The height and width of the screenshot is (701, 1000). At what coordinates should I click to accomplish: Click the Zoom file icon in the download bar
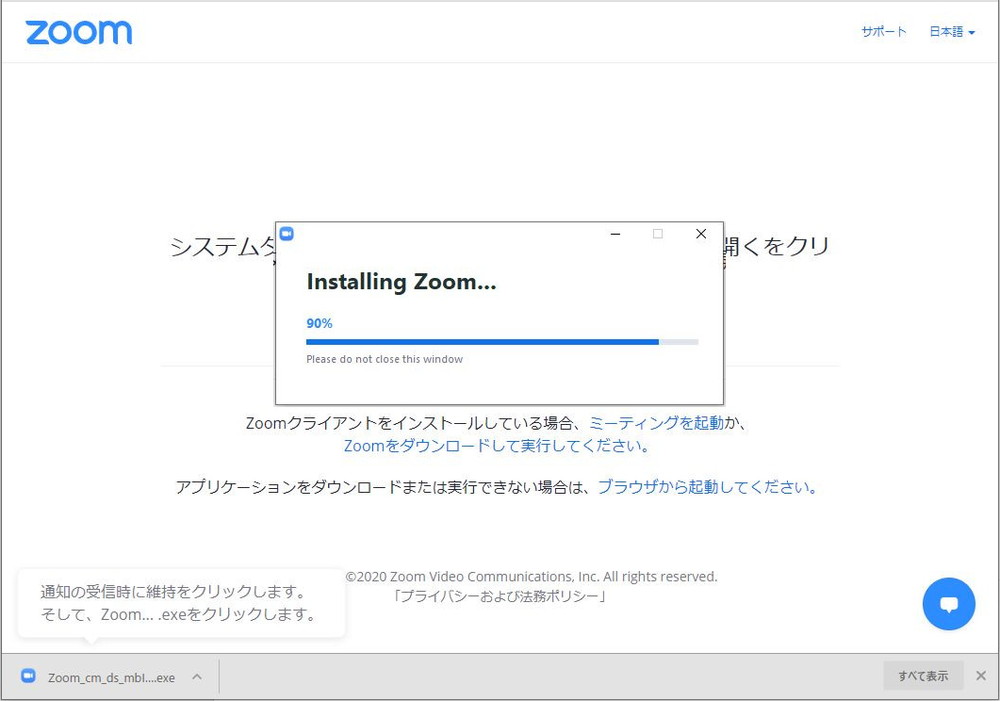tap(28, 677)
